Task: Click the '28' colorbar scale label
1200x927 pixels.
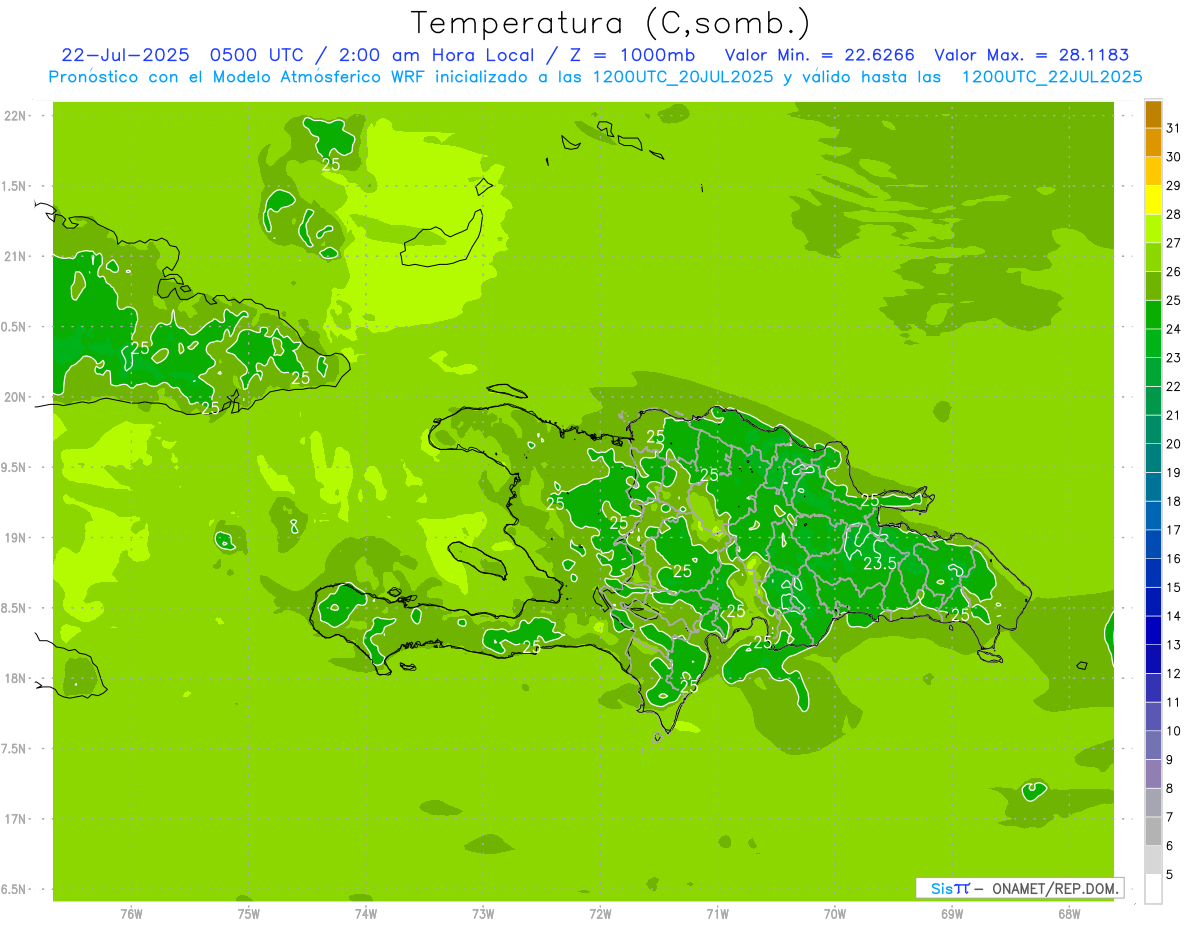Action: pos(1173,214)
